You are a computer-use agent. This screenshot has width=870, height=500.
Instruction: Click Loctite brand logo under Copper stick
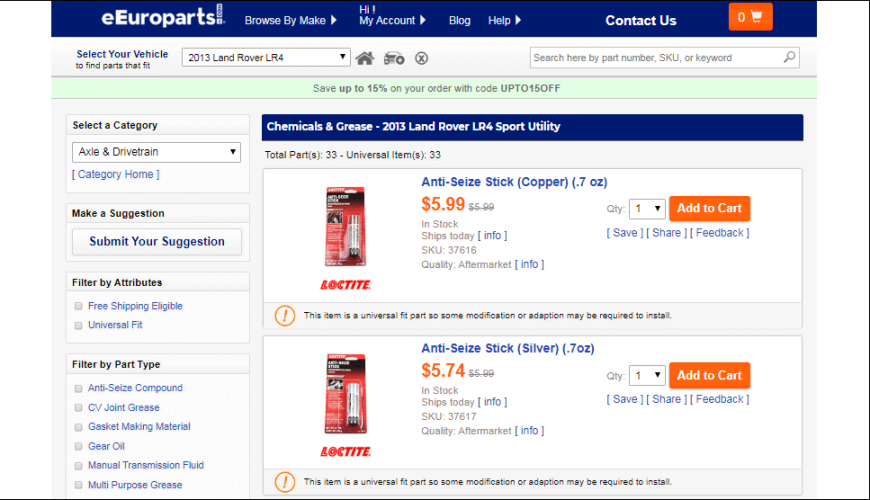click(x=345, y=285)
